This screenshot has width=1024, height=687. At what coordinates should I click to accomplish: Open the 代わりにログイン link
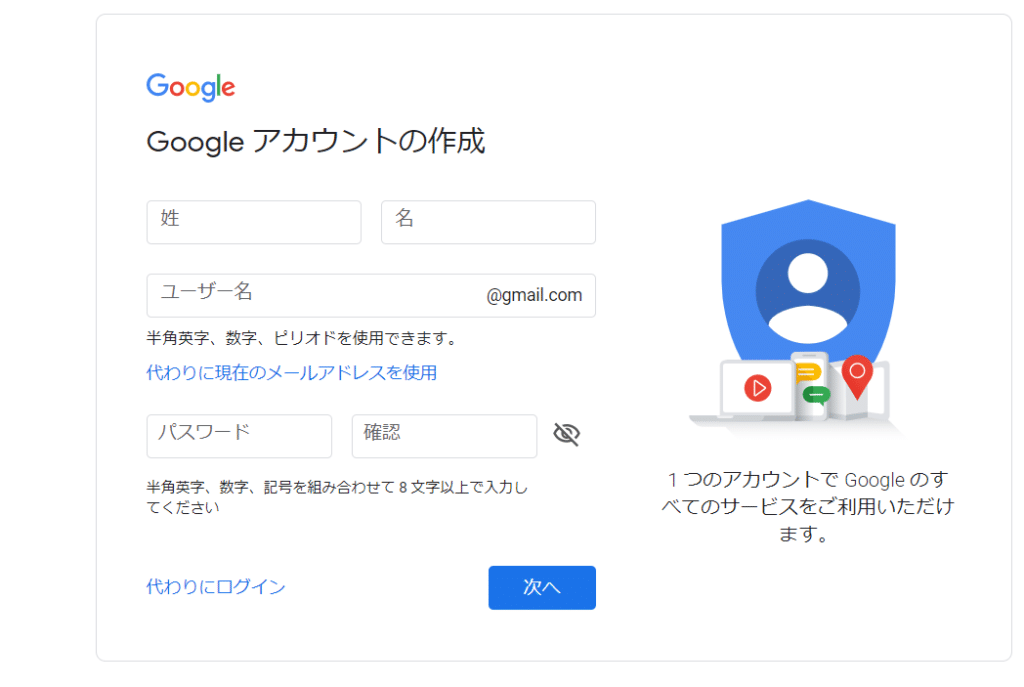point(216,586)
